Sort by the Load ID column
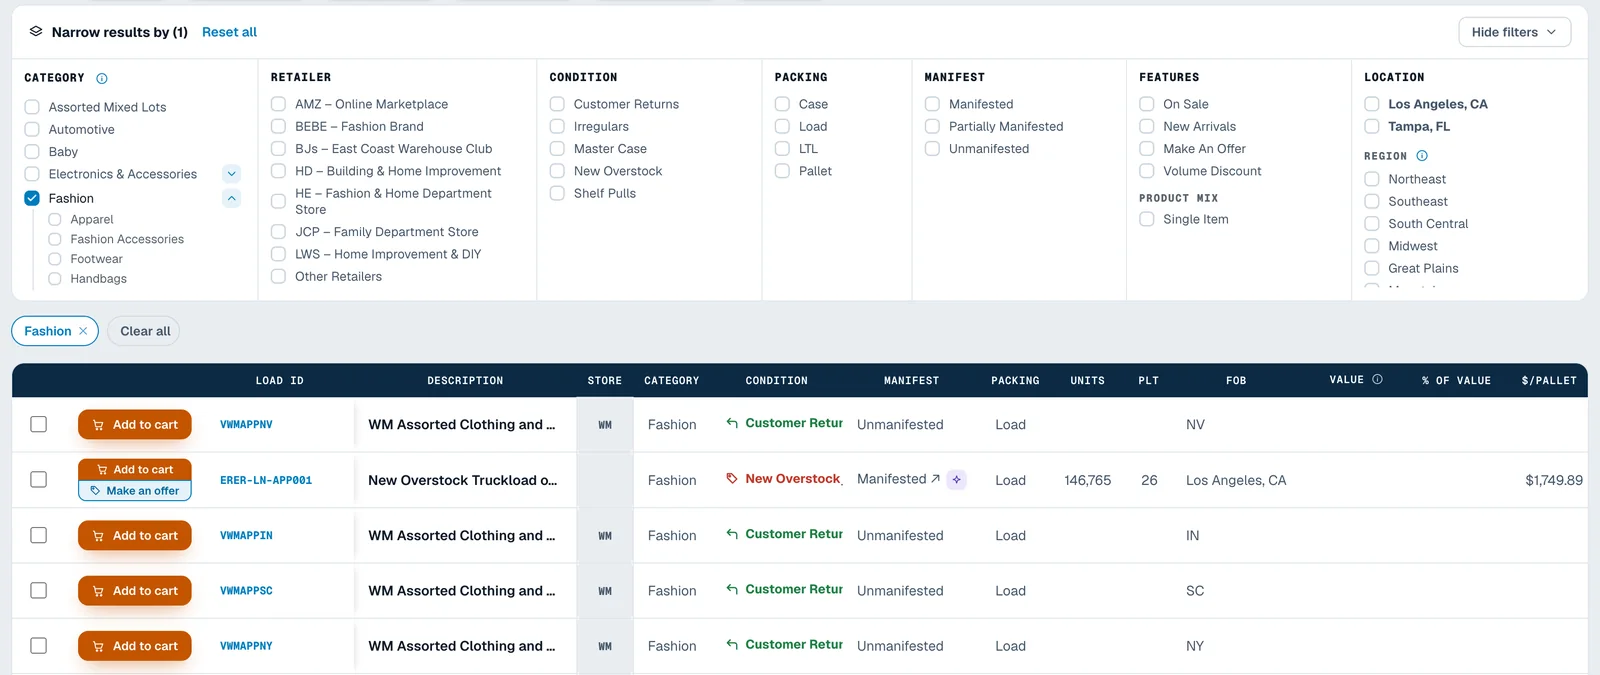 [279, 381]
